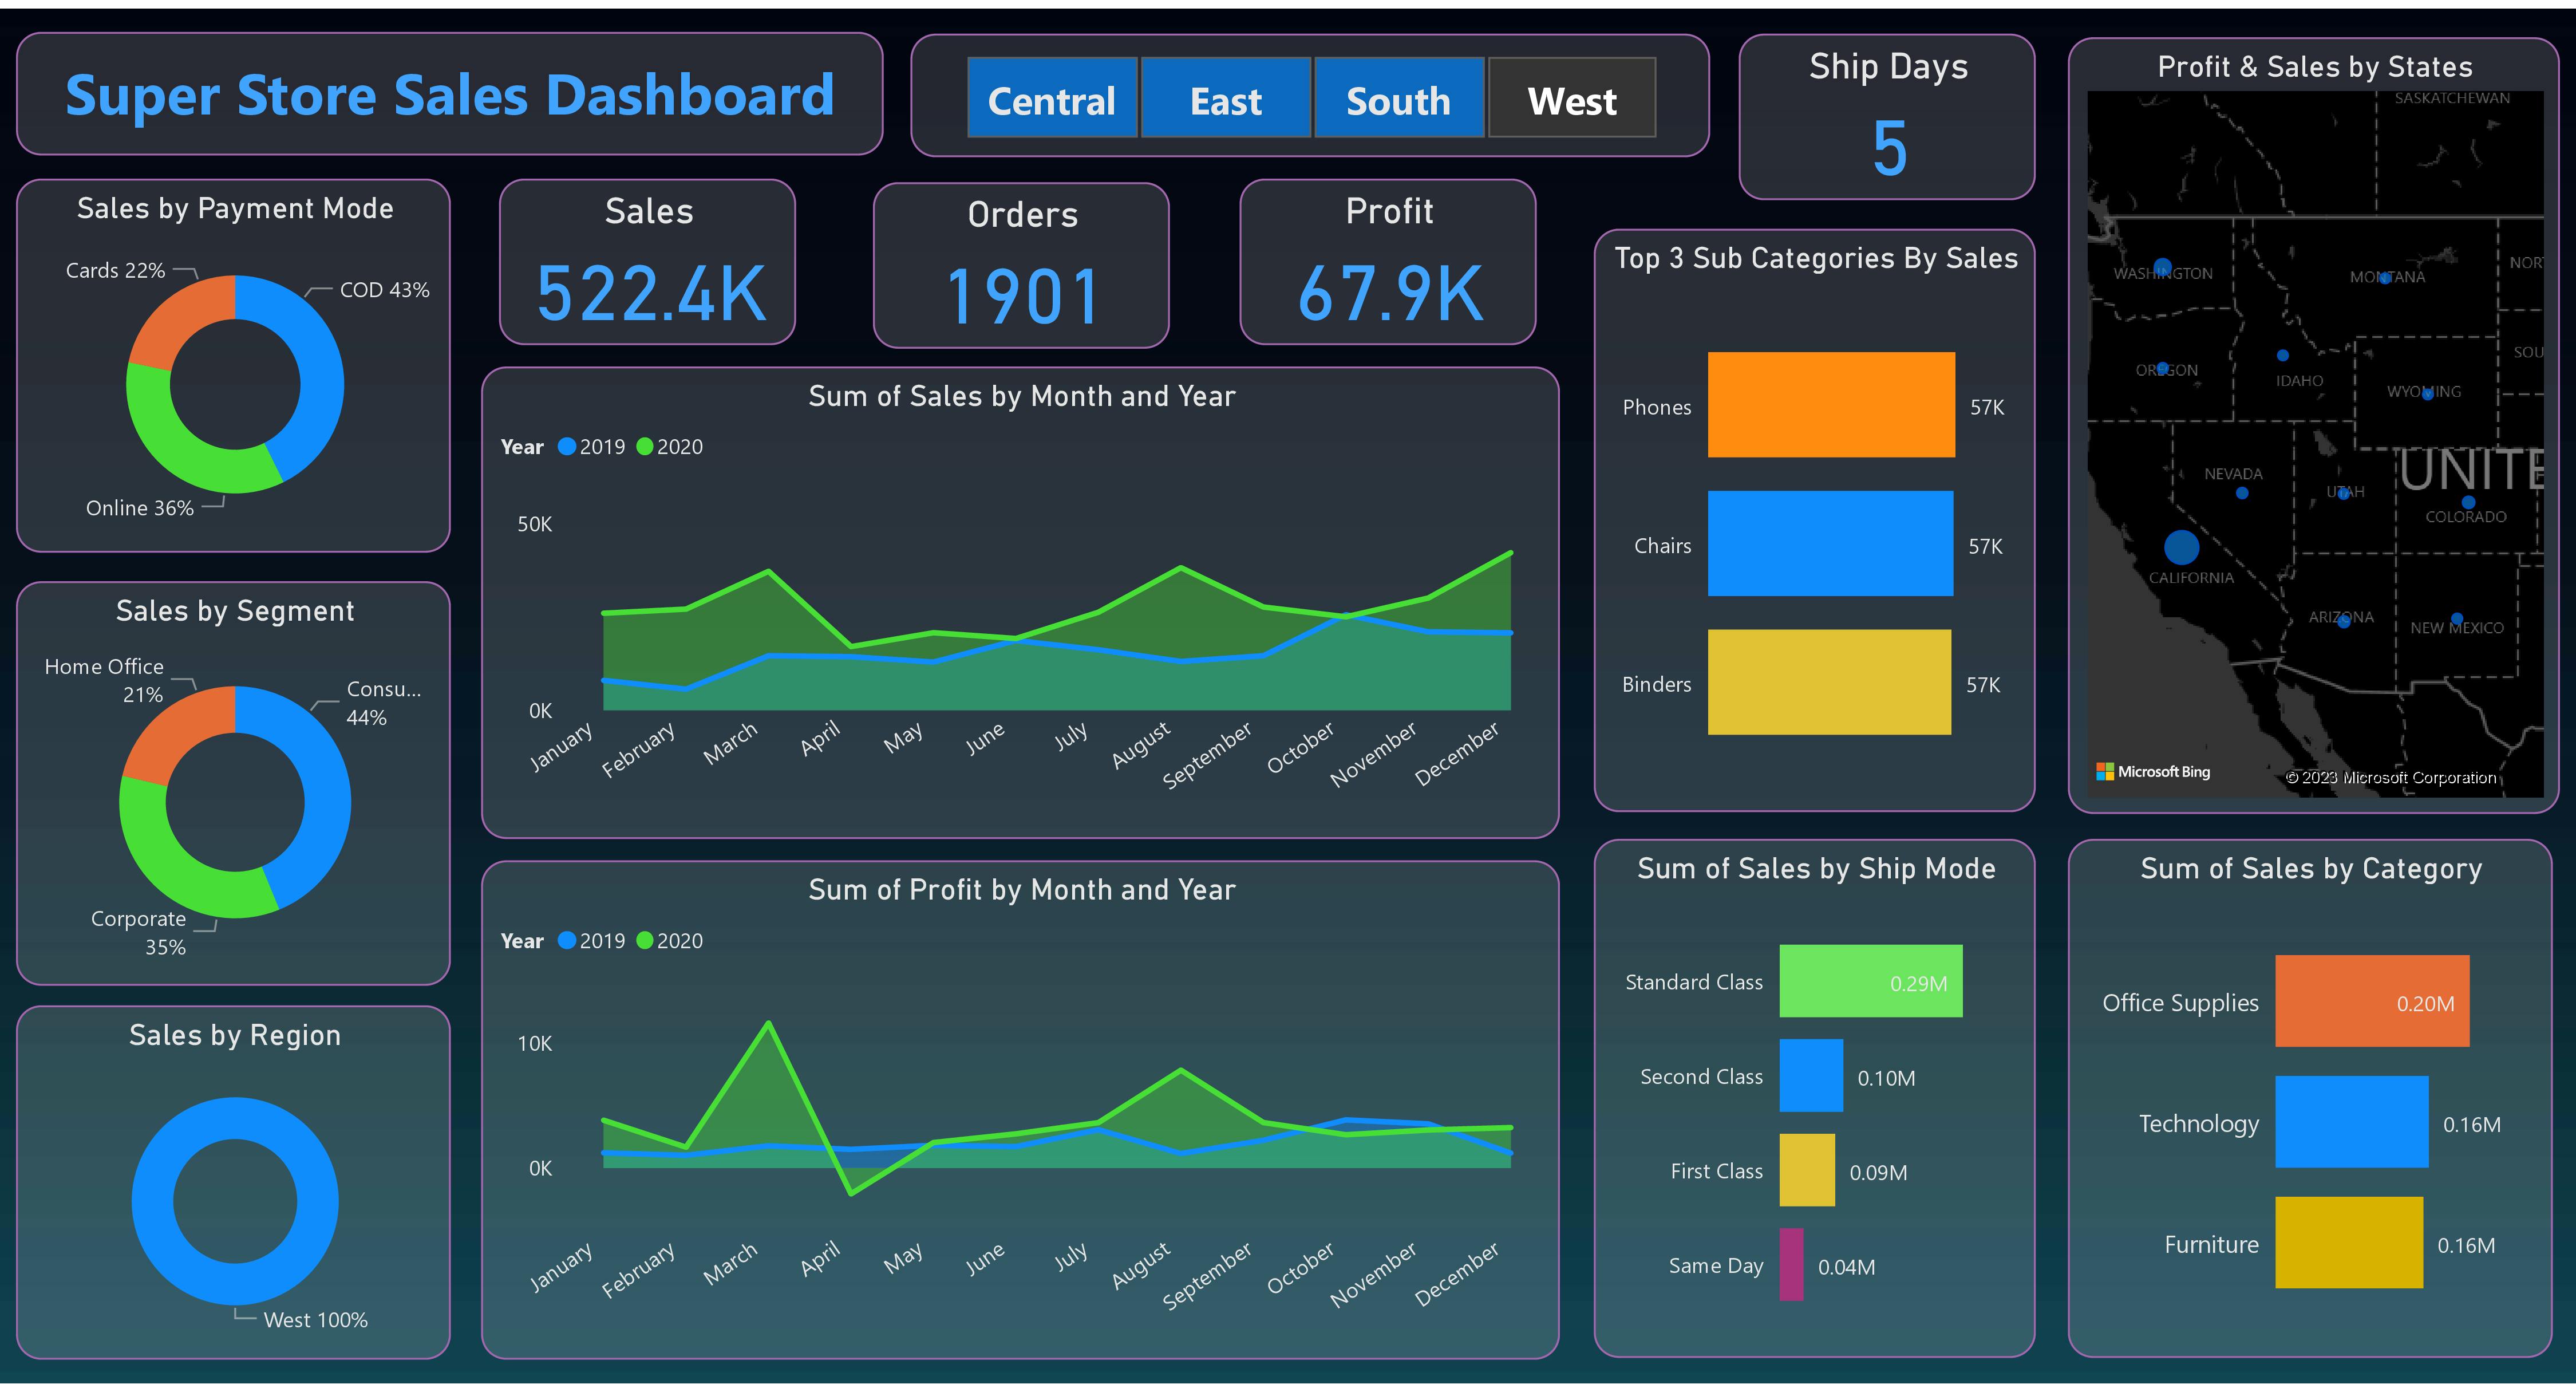
Task: Click the 2019 legend dot on Profit chart
Action: pyautogui.click(x=568, y=941)
